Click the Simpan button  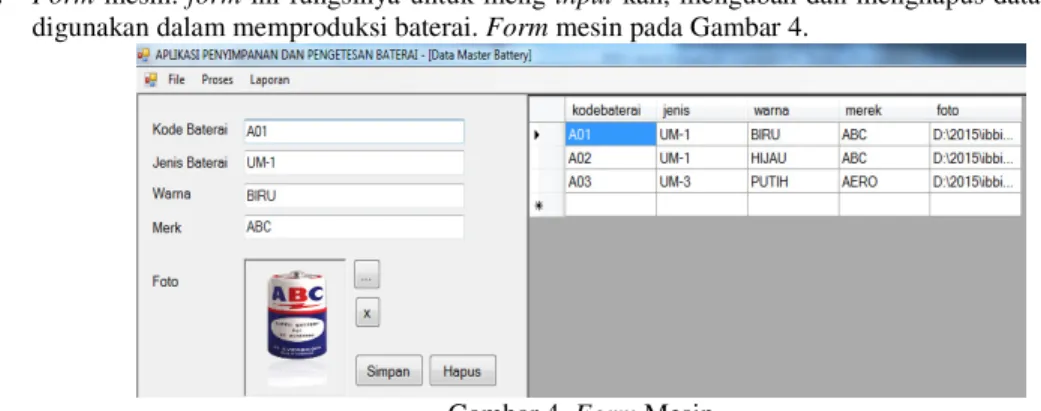click(388, 370)
